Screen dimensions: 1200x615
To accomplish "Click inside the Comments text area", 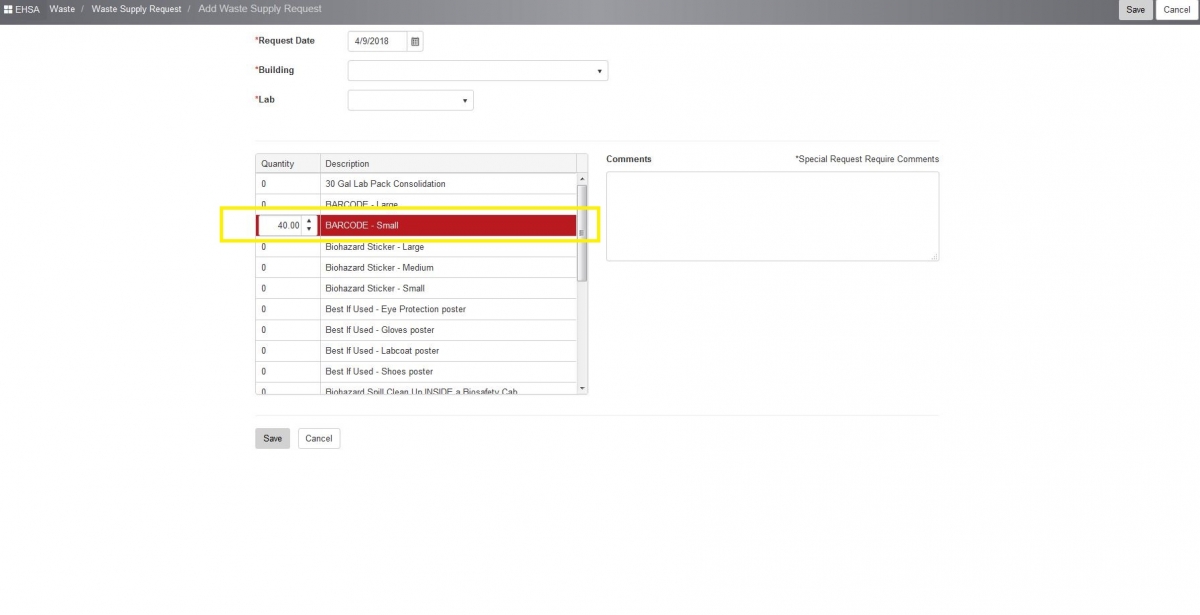I will click(x=773, y=215).
